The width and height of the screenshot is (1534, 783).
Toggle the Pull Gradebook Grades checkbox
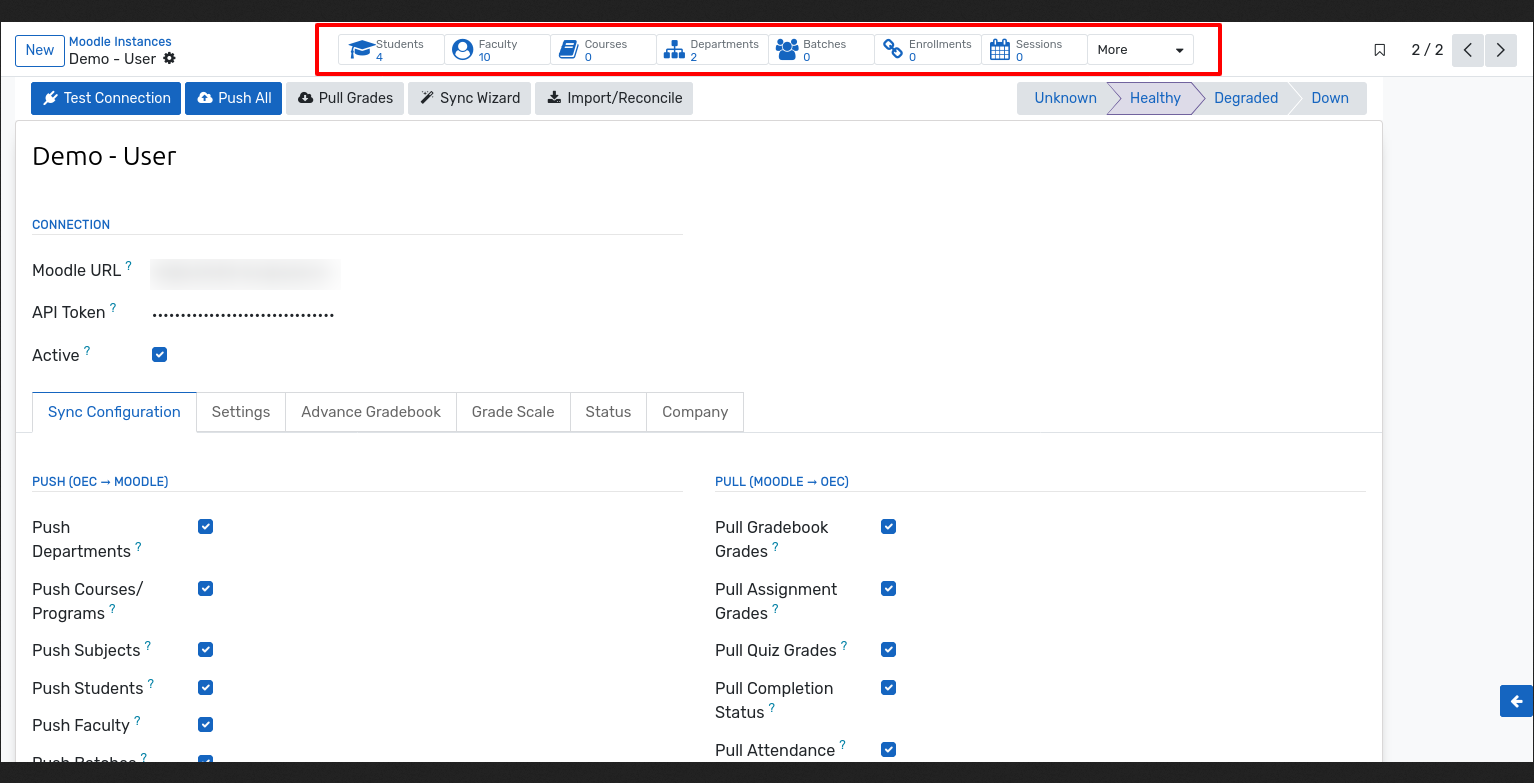point(888,526)
